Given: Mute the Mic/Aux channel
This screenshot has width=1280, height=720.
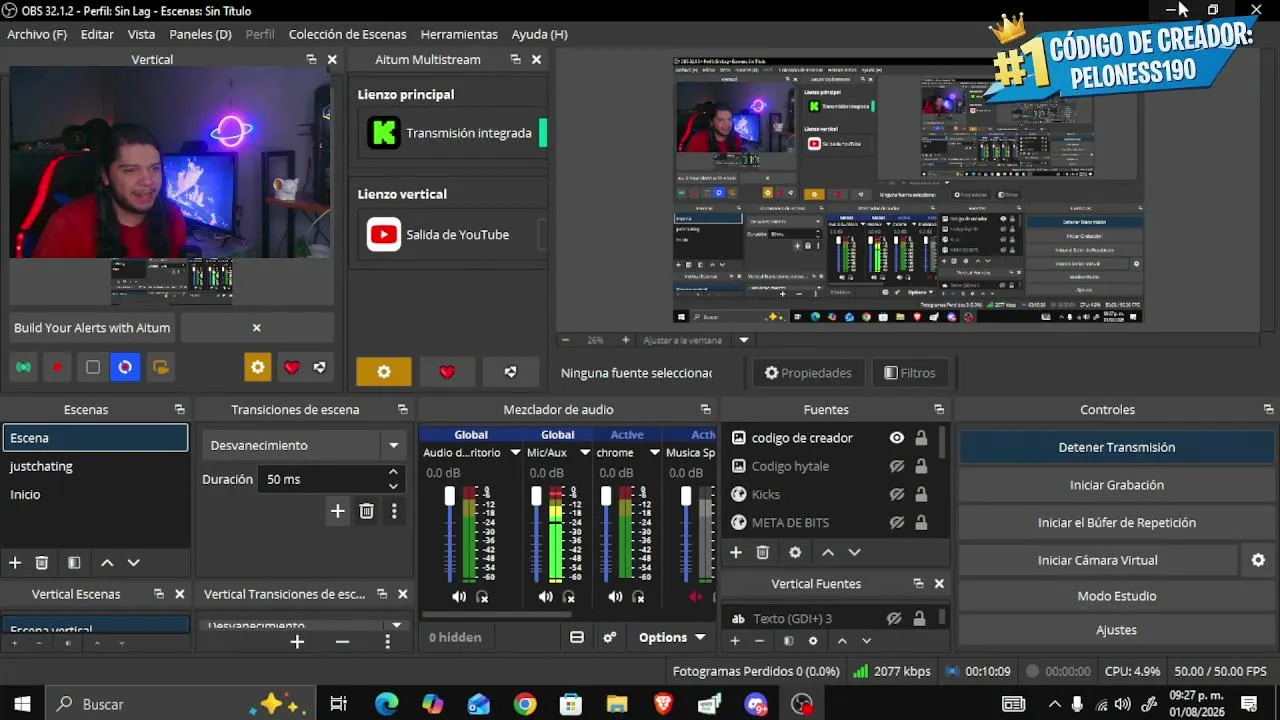Looking at the screenshot, I should tap(545, 597).
